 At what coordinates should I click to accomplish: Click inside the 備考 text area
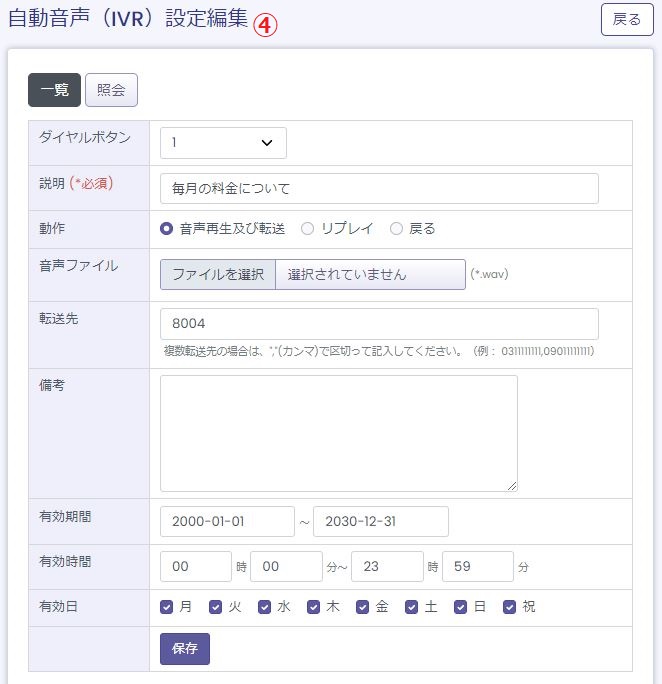338,433
